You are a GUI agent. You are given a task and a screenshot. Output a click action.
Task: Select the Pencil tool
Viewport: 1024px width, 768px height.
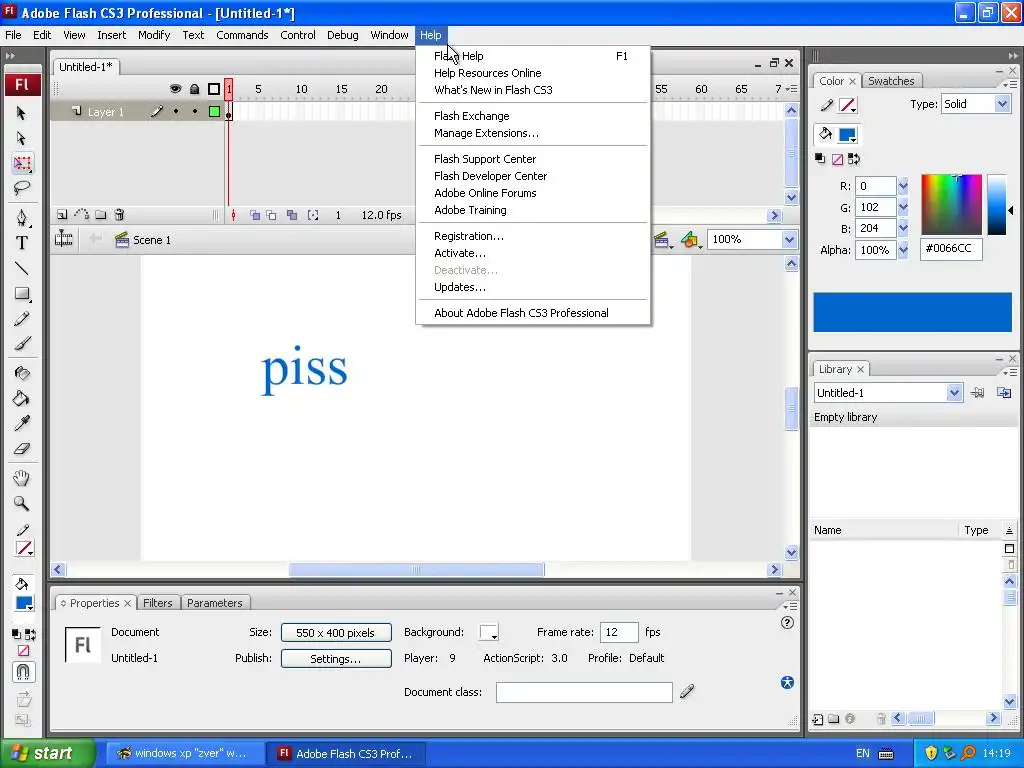pyautogui.click(x=22, y=319)
